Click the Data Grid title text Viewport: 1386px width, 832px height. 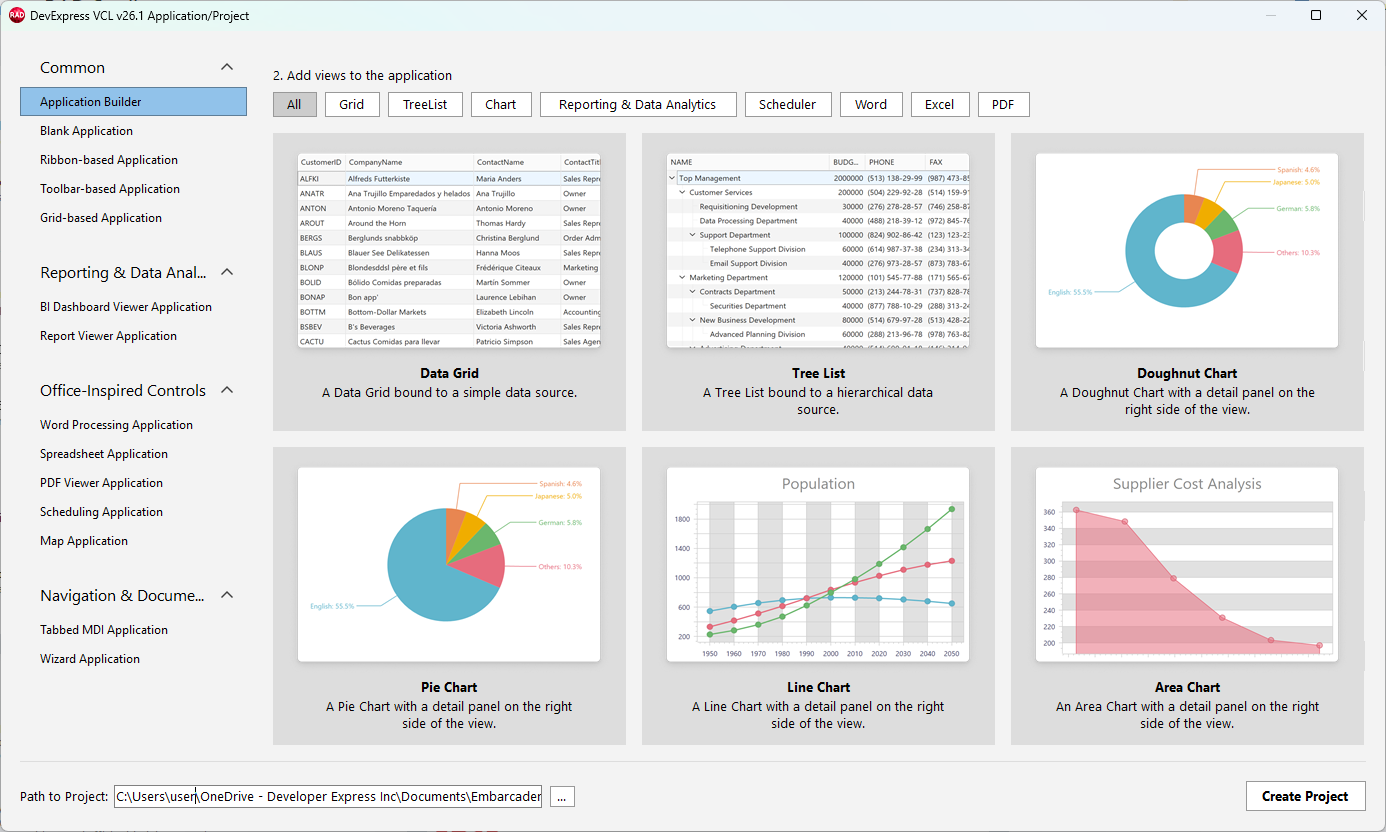(x=449, y=374)
